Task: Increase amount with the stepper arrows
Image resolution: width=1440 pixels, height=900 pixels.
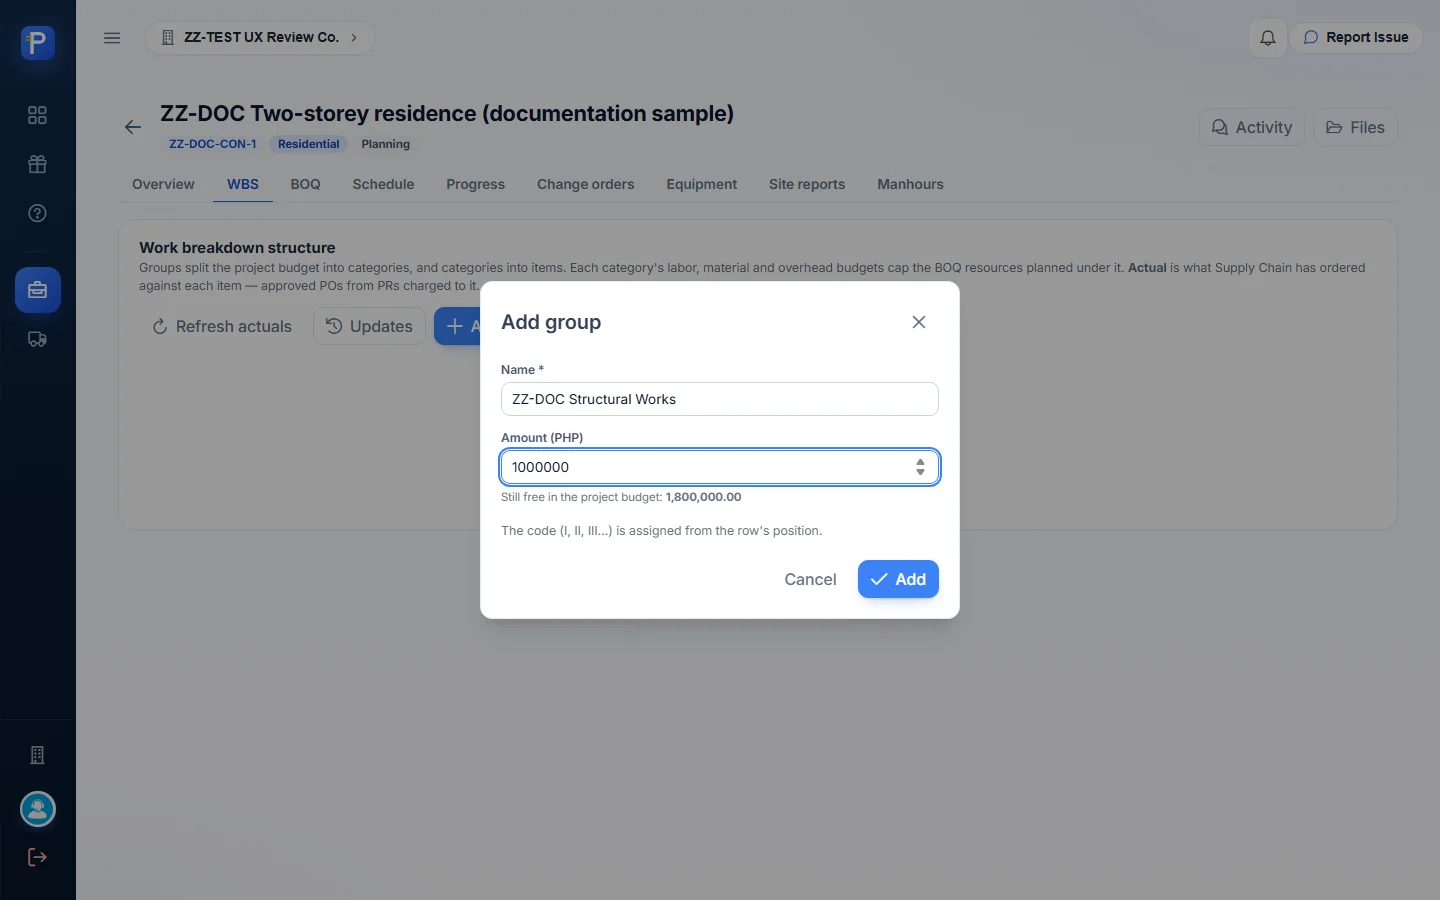Action: [x=920, y=462]
